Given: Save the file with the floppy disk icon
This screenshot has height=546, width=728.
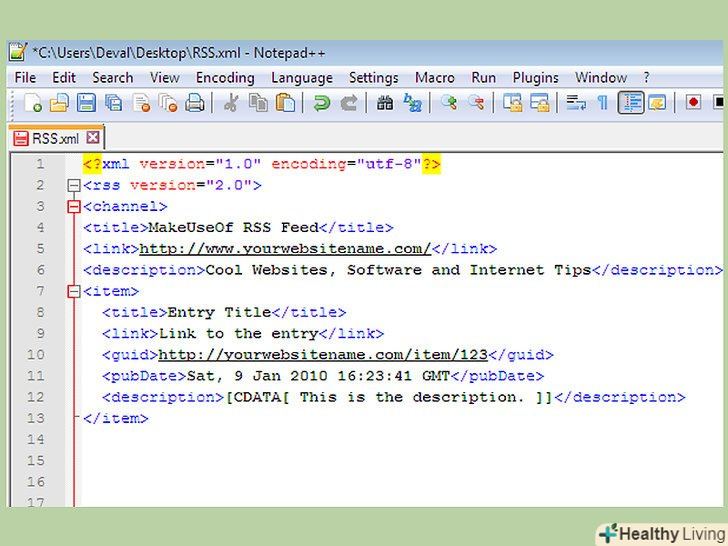Looking at the screenshot, I should coord(86,103).
